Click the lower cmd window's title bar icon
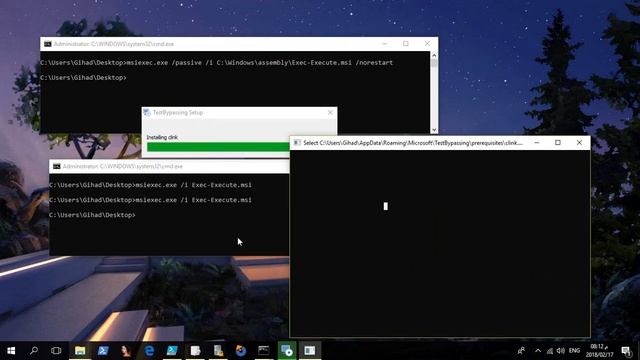Image resolution: width=640 pixels, height=360 pixels. (x=57, y=166)
